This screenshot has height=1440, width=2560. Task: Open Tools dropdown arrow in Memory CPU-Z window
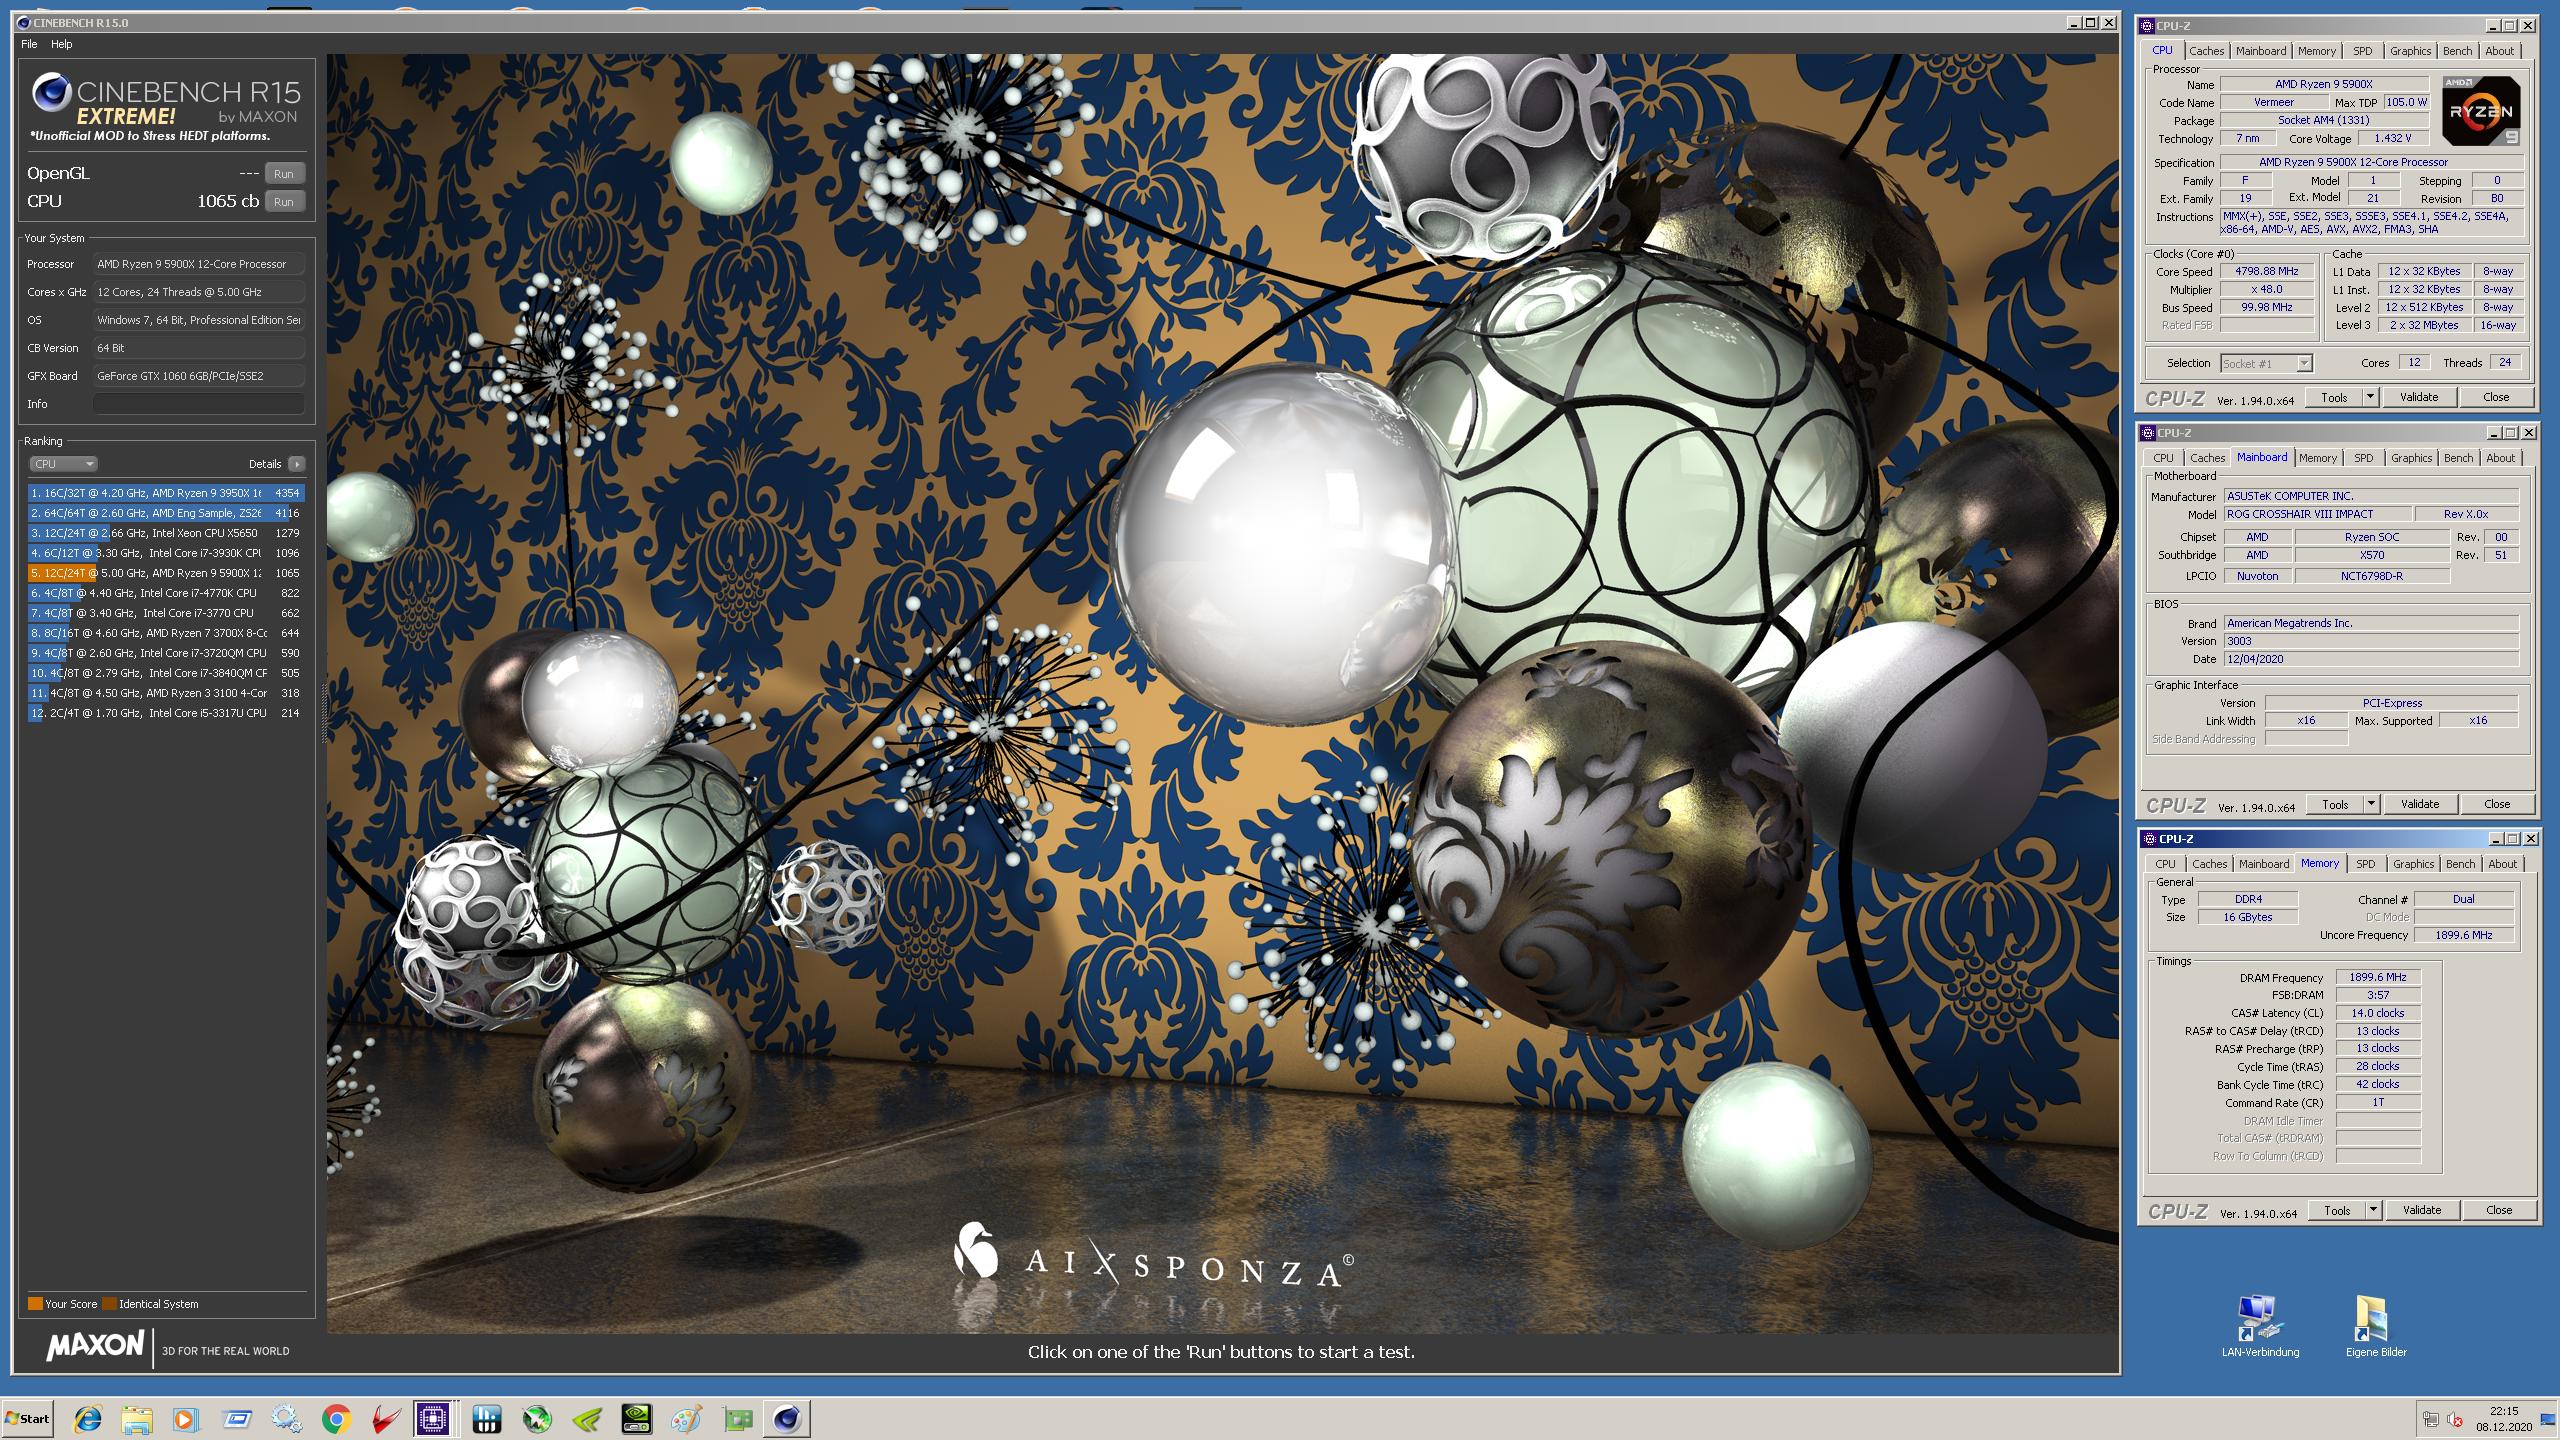click(x=2373, y=1210)
